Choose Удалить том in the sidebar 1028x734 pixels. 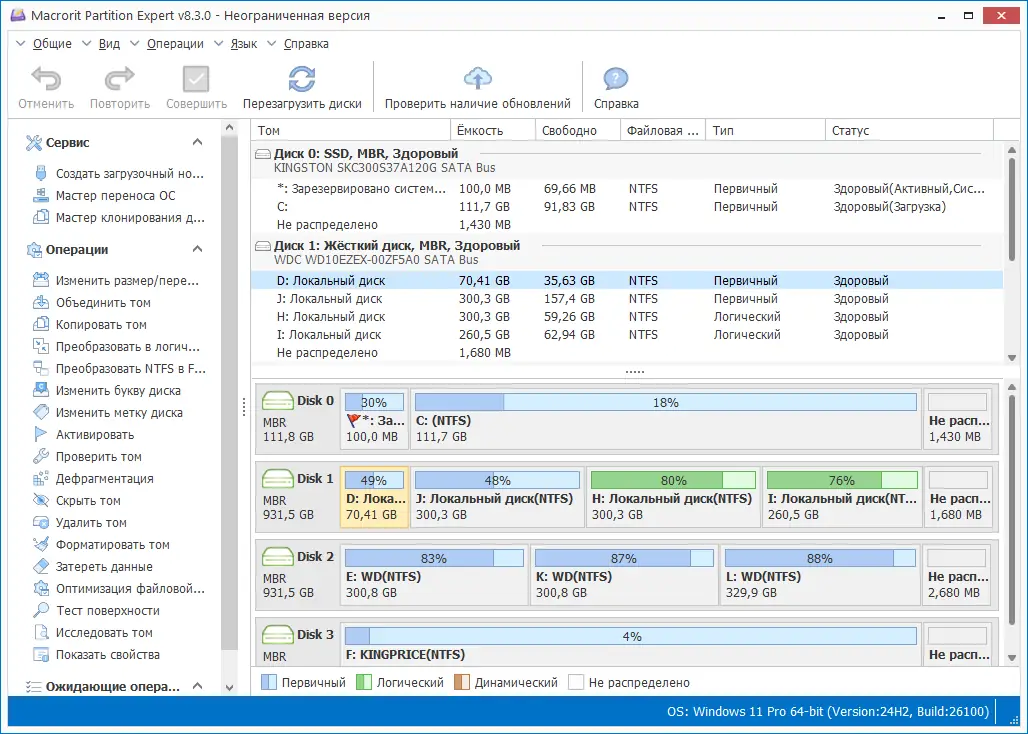(x=91, y=523)
